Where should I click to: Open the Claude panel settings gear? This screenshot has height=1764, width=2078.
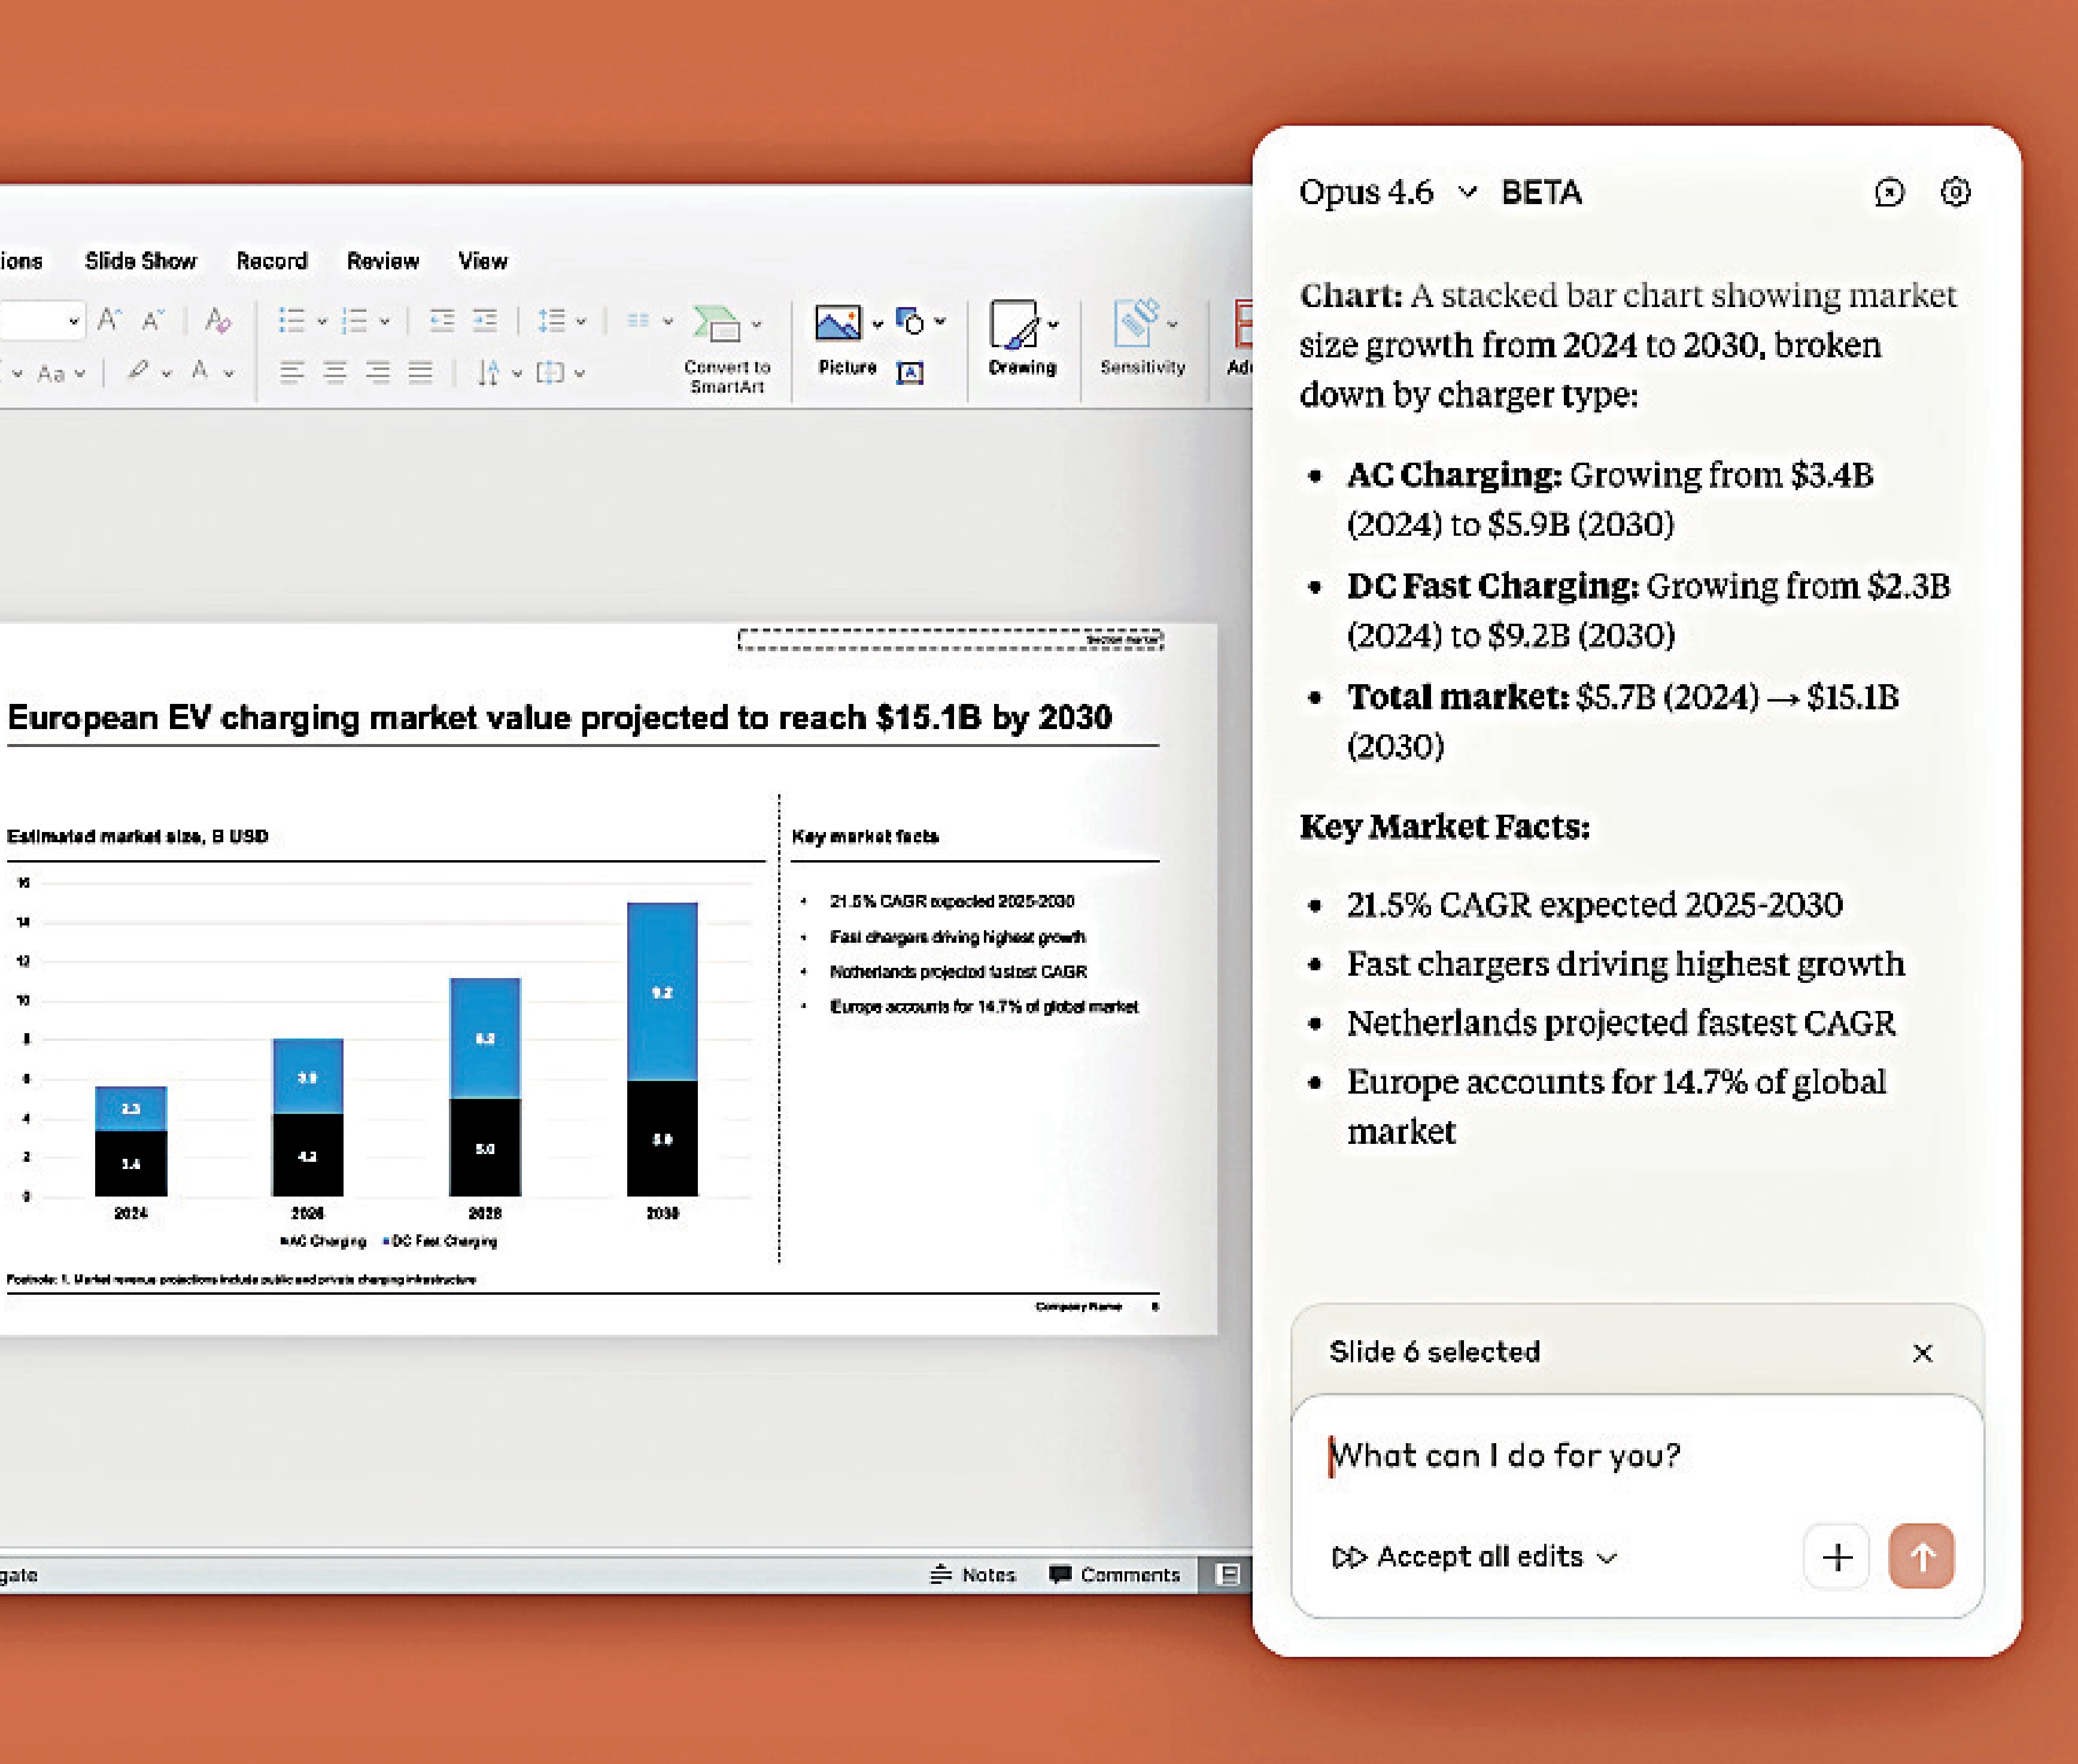[1955, 192]
